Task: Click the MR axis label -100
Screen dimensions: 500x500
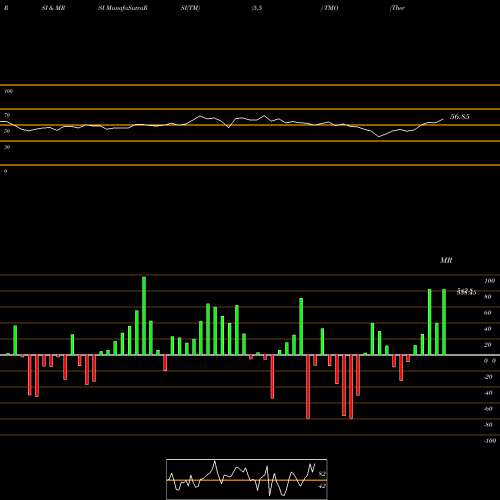Action: (x=490, y=441)
